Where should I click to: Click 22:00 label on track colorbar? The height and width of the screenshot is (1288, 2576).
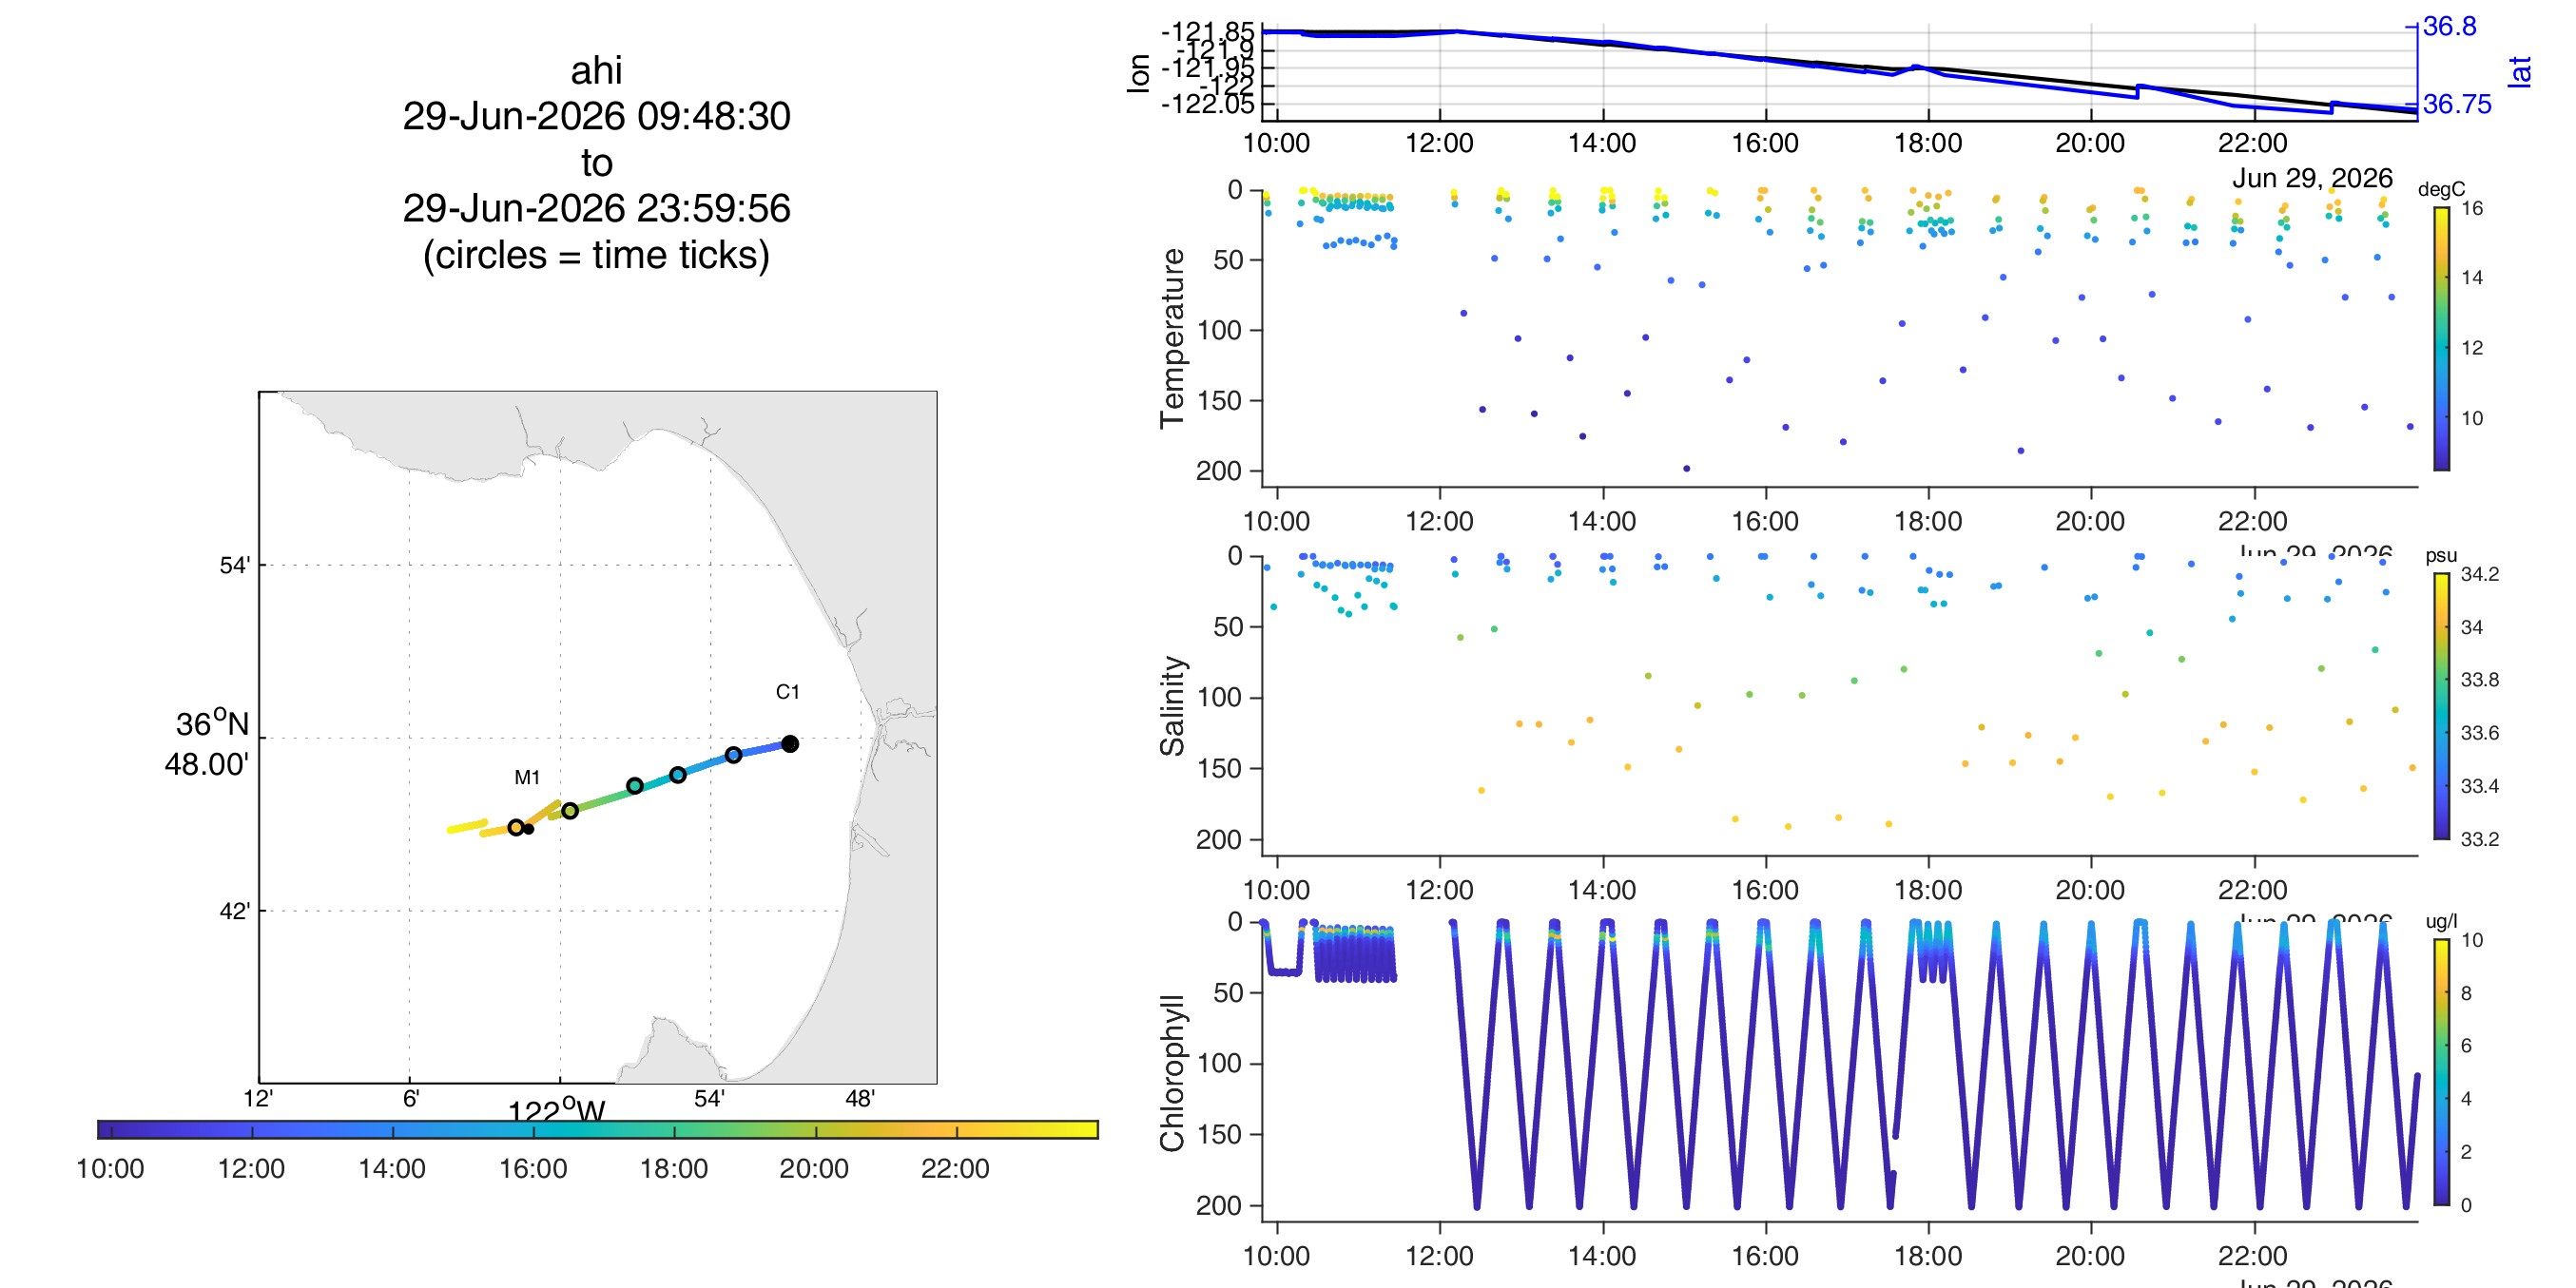click(x=955, y=1167)
